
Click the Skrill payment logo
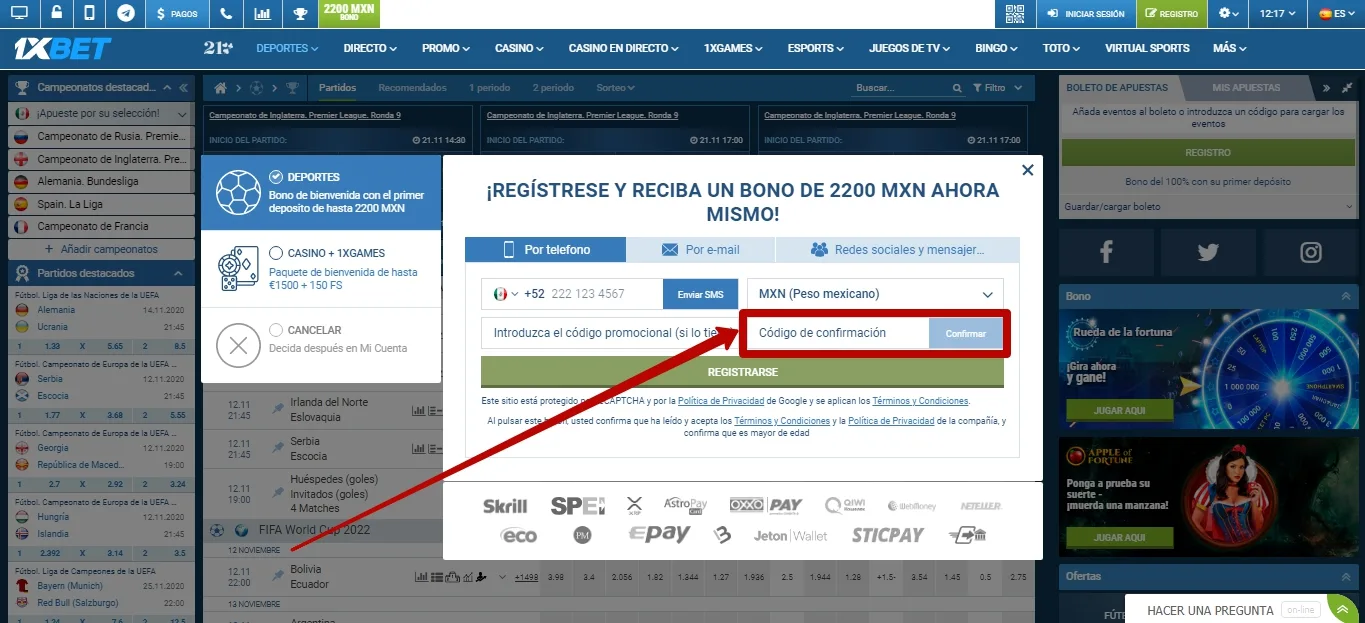(x=505, y=506)
